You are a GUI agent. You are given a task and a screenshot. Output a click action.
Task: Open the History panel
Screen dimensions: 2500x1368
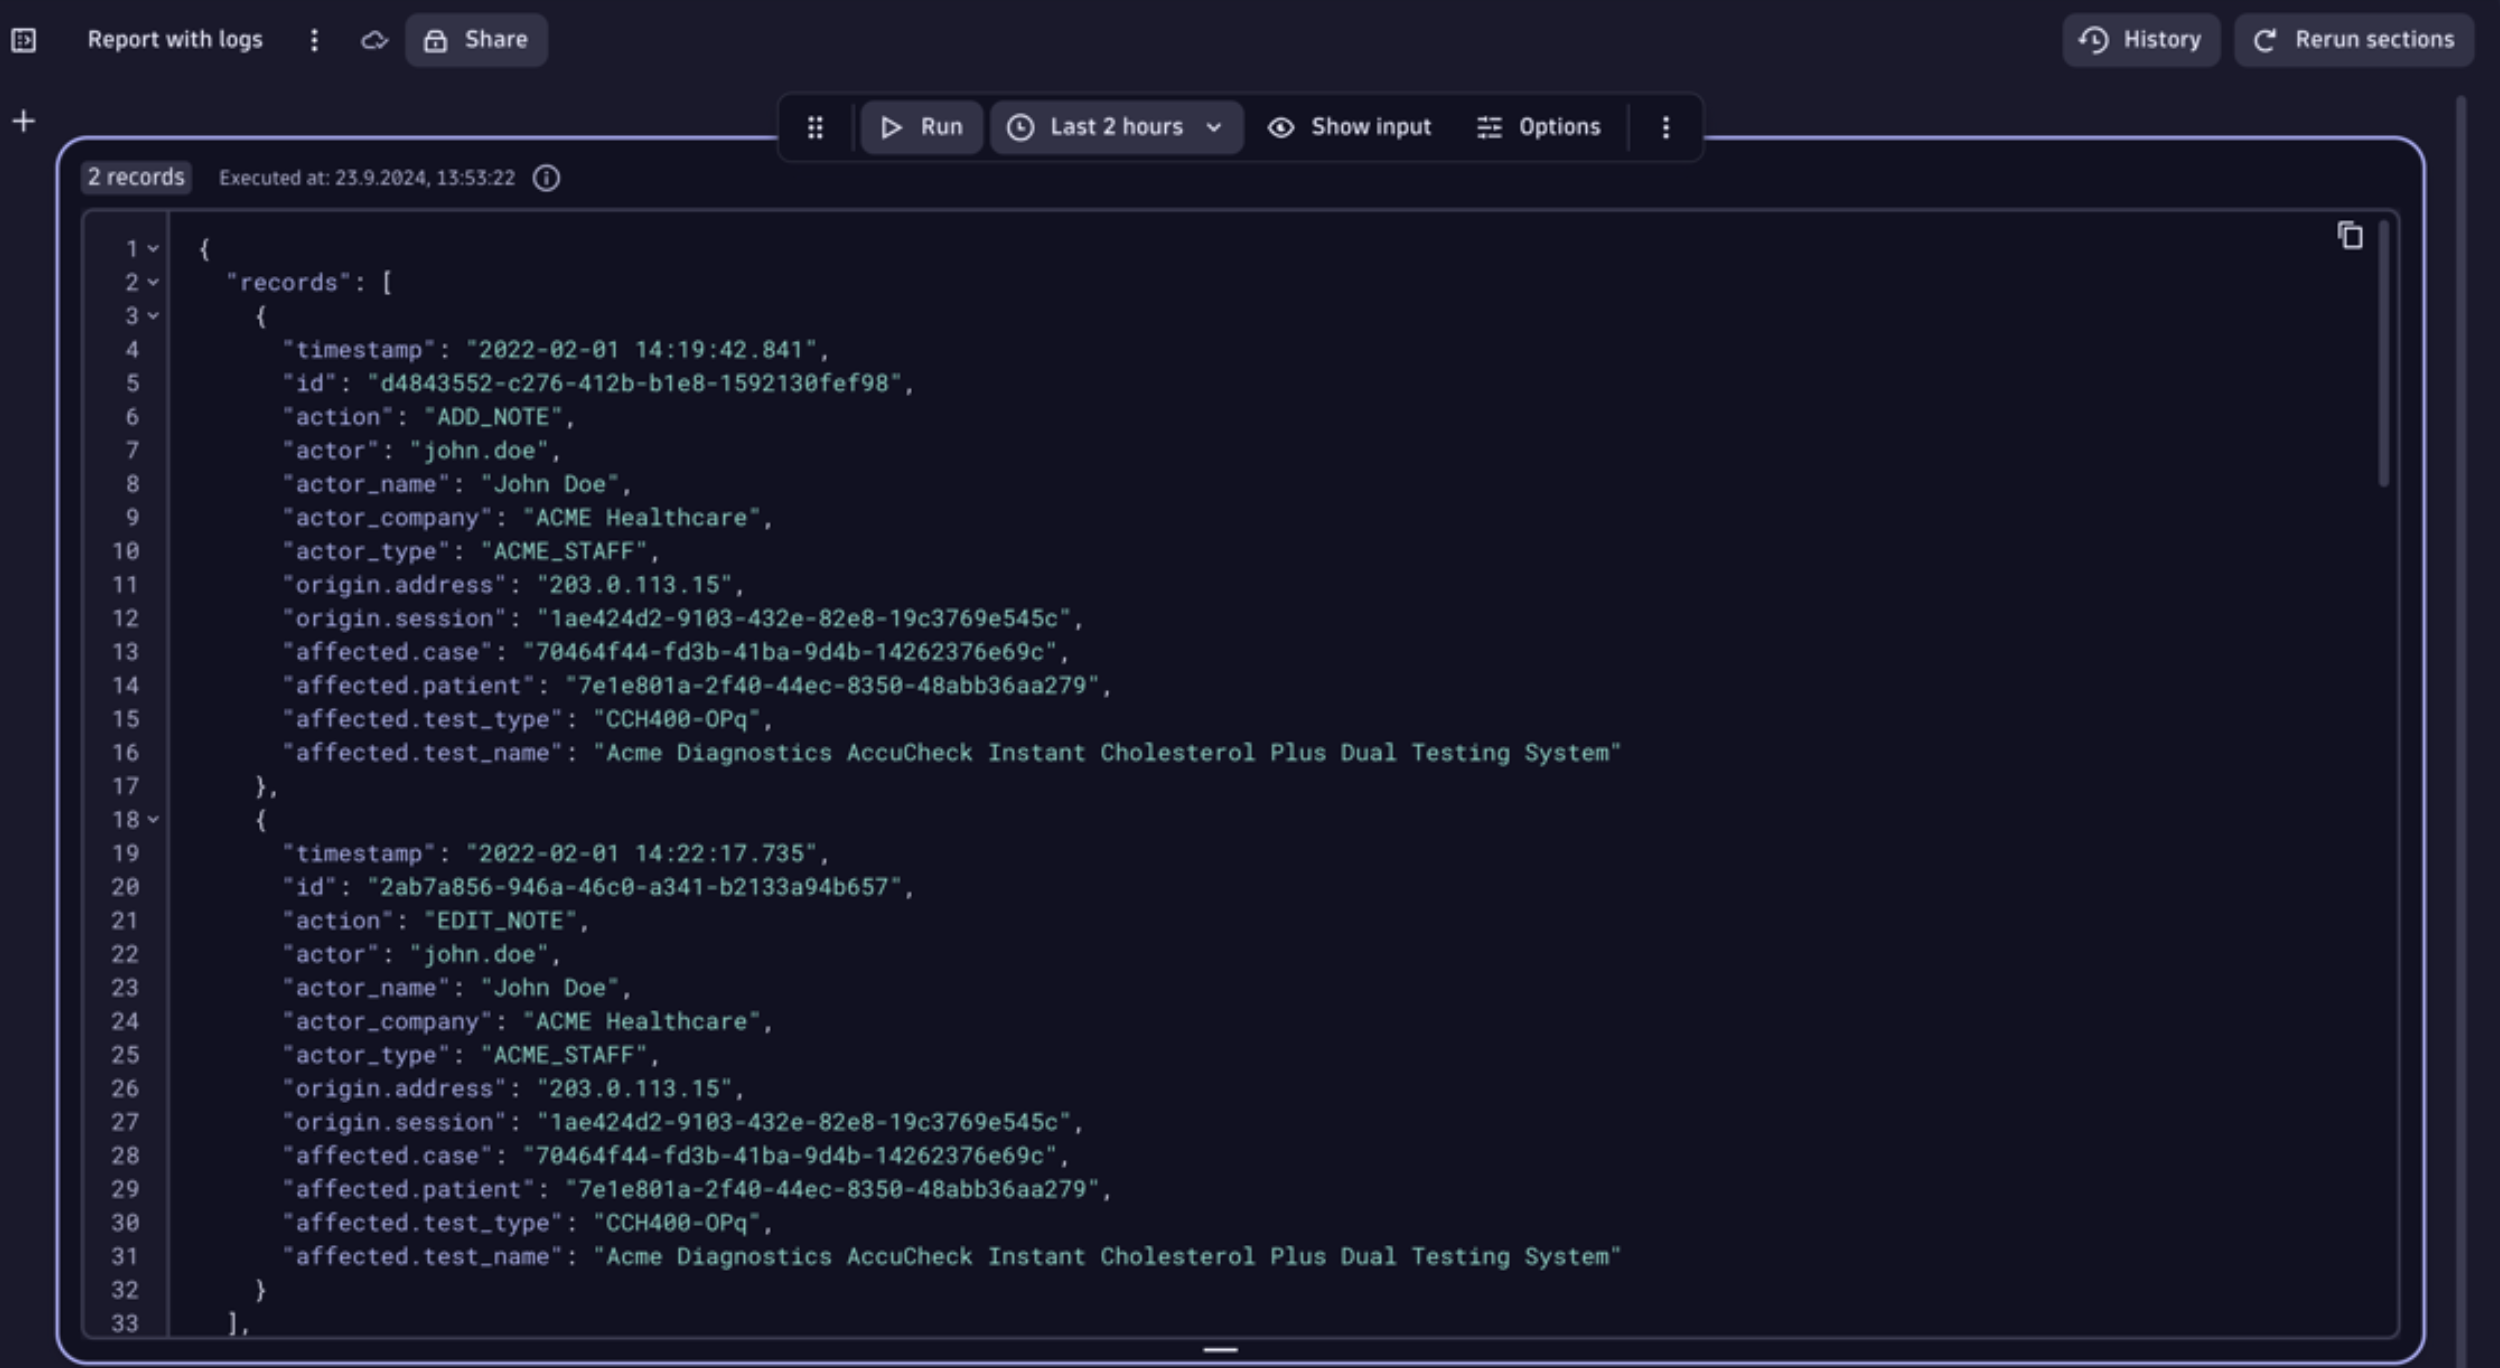2141,40
